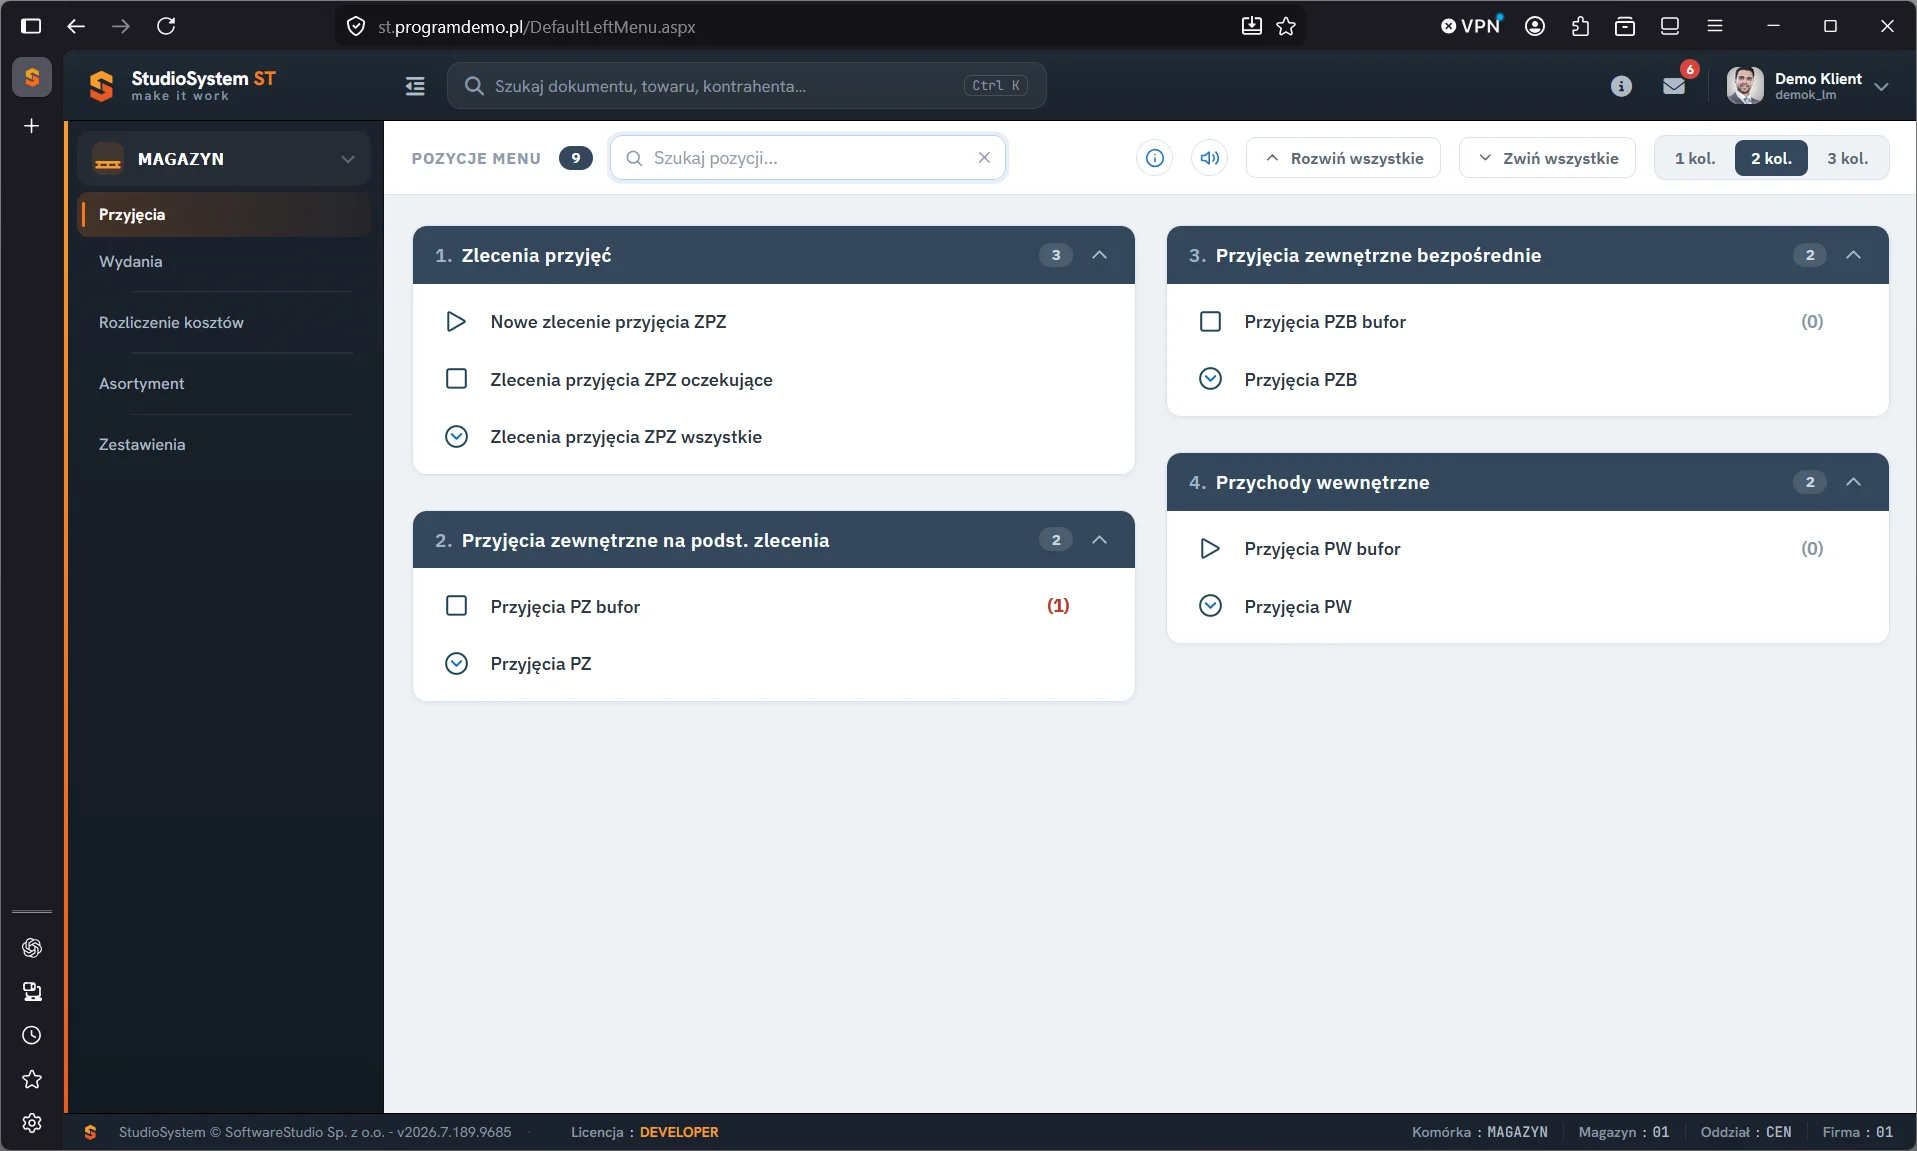Click square icon for Przyjęcia PZ bufor
This screenshot has width=1917, height=1151.
pyautogui.click(x=456, y=606)
